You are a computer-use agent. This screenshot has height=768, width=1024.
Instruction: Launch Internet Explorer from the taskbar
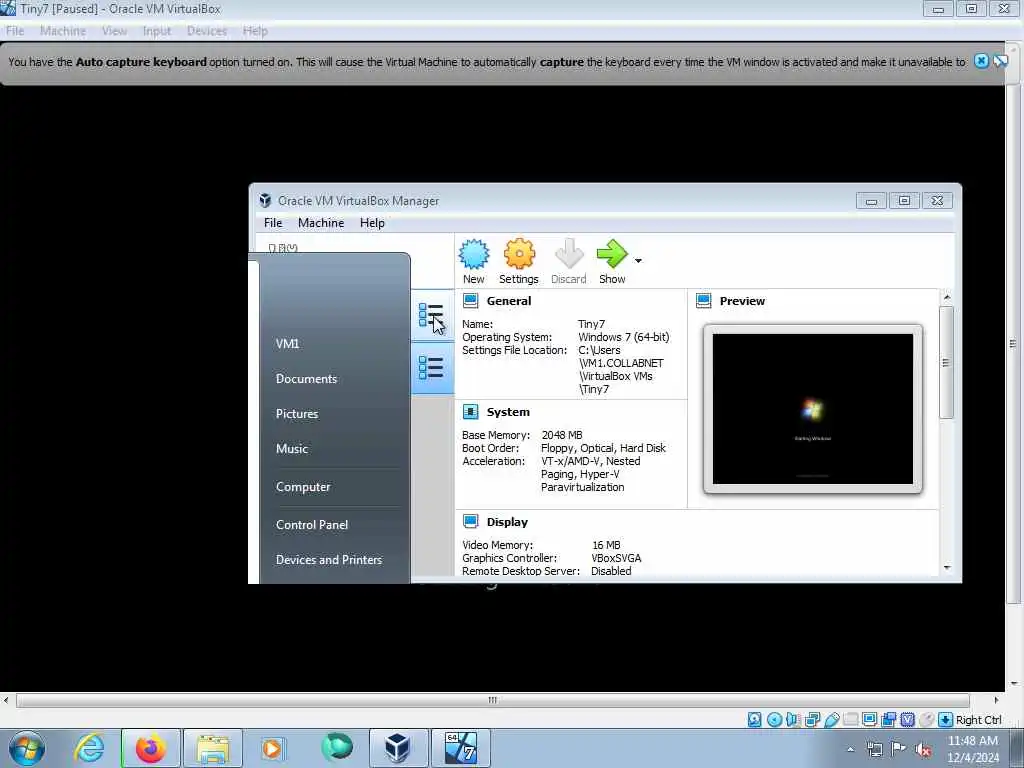(x=89, y=748)
